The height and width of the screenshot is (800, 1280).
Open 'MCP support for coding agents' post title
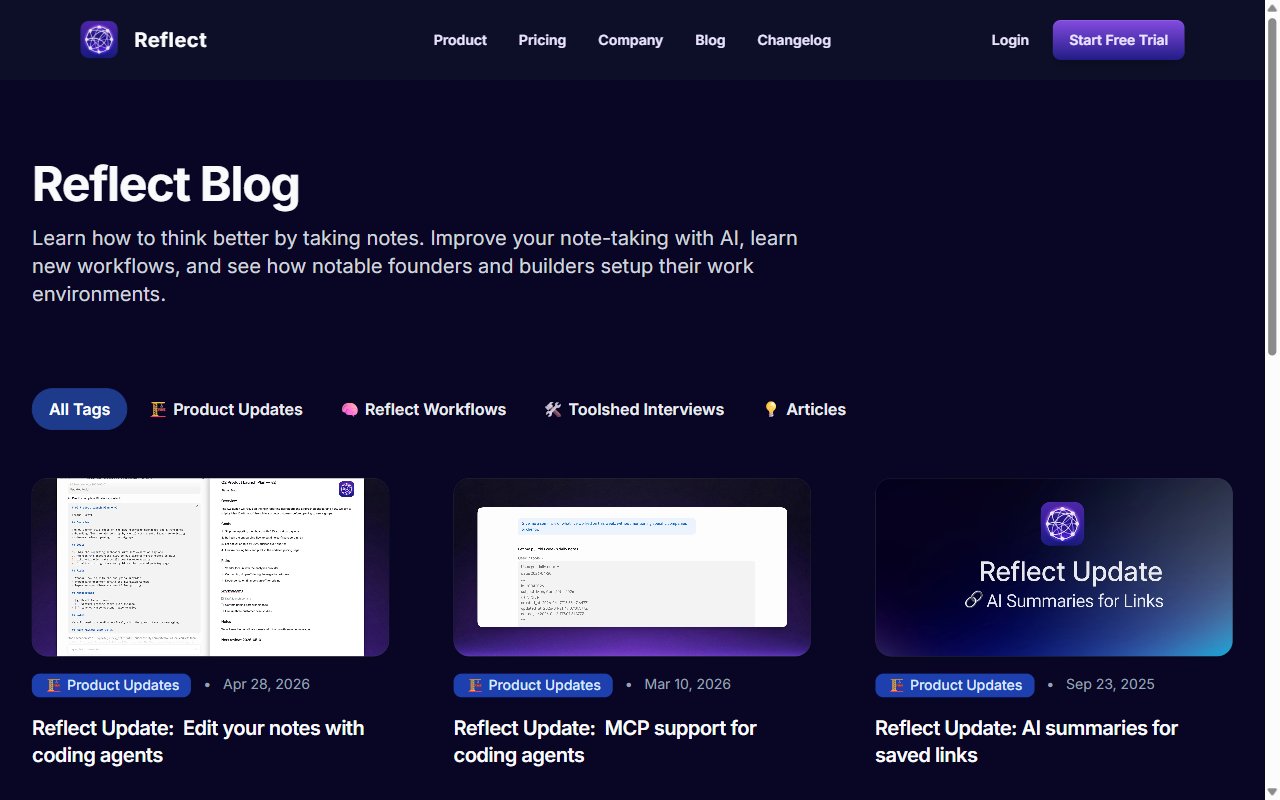point(605,741)
